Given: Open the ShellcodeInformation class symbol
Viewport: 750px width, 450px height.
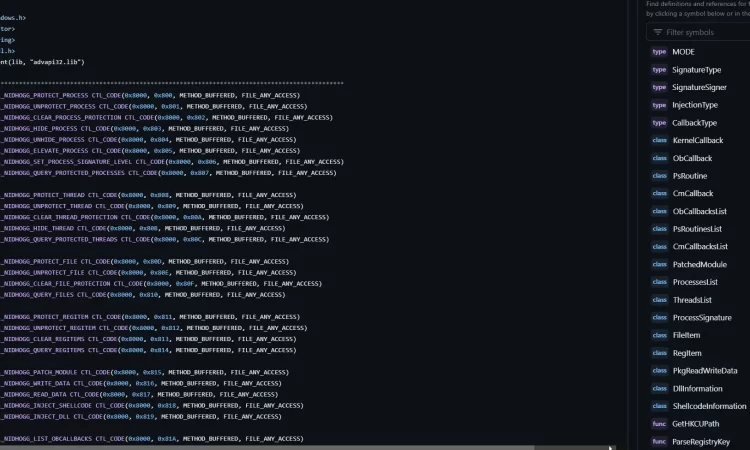Looking at the screenshot, I should pyautogui.click(x=709, y=406).
